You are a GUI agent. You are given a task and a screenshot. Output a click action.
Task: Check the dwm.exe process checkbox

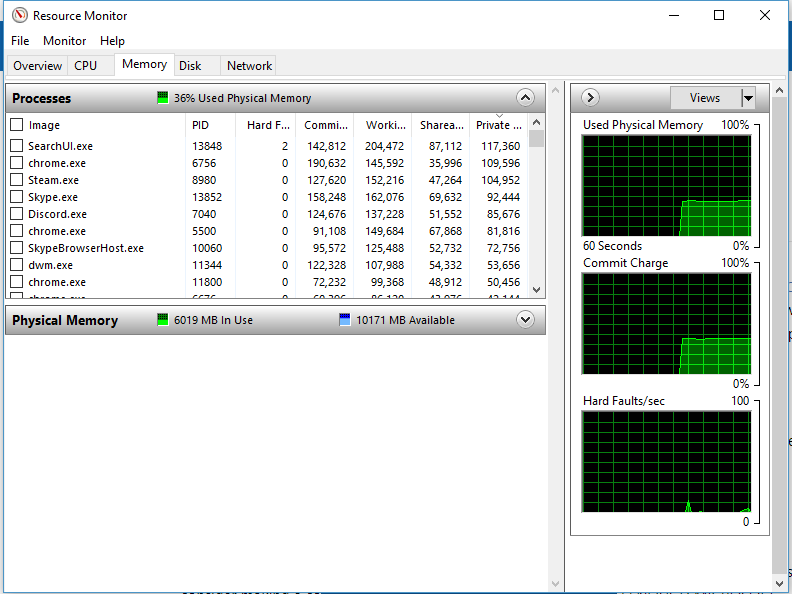click(17, 265)
